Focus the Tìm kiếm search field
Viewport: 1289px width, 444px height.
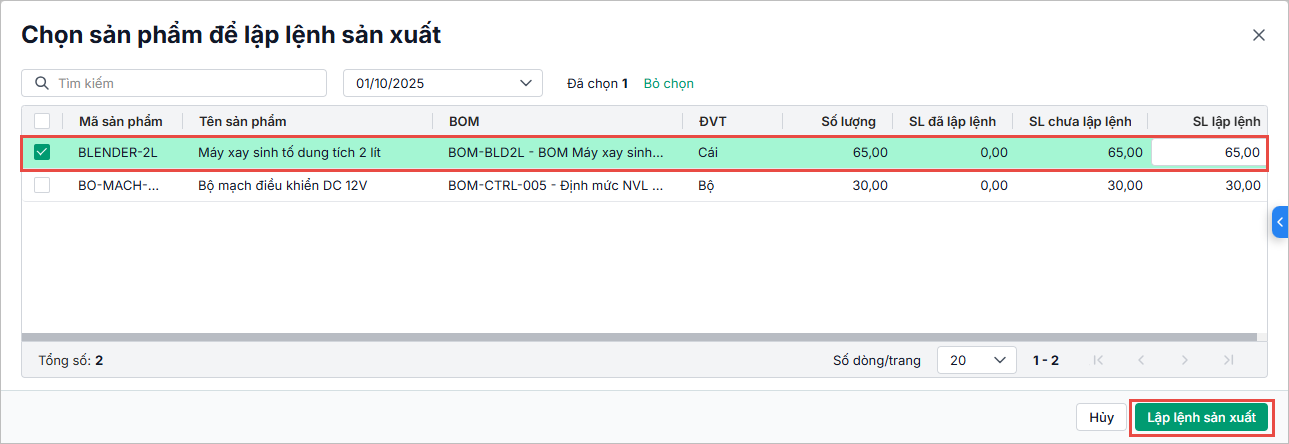185,83
